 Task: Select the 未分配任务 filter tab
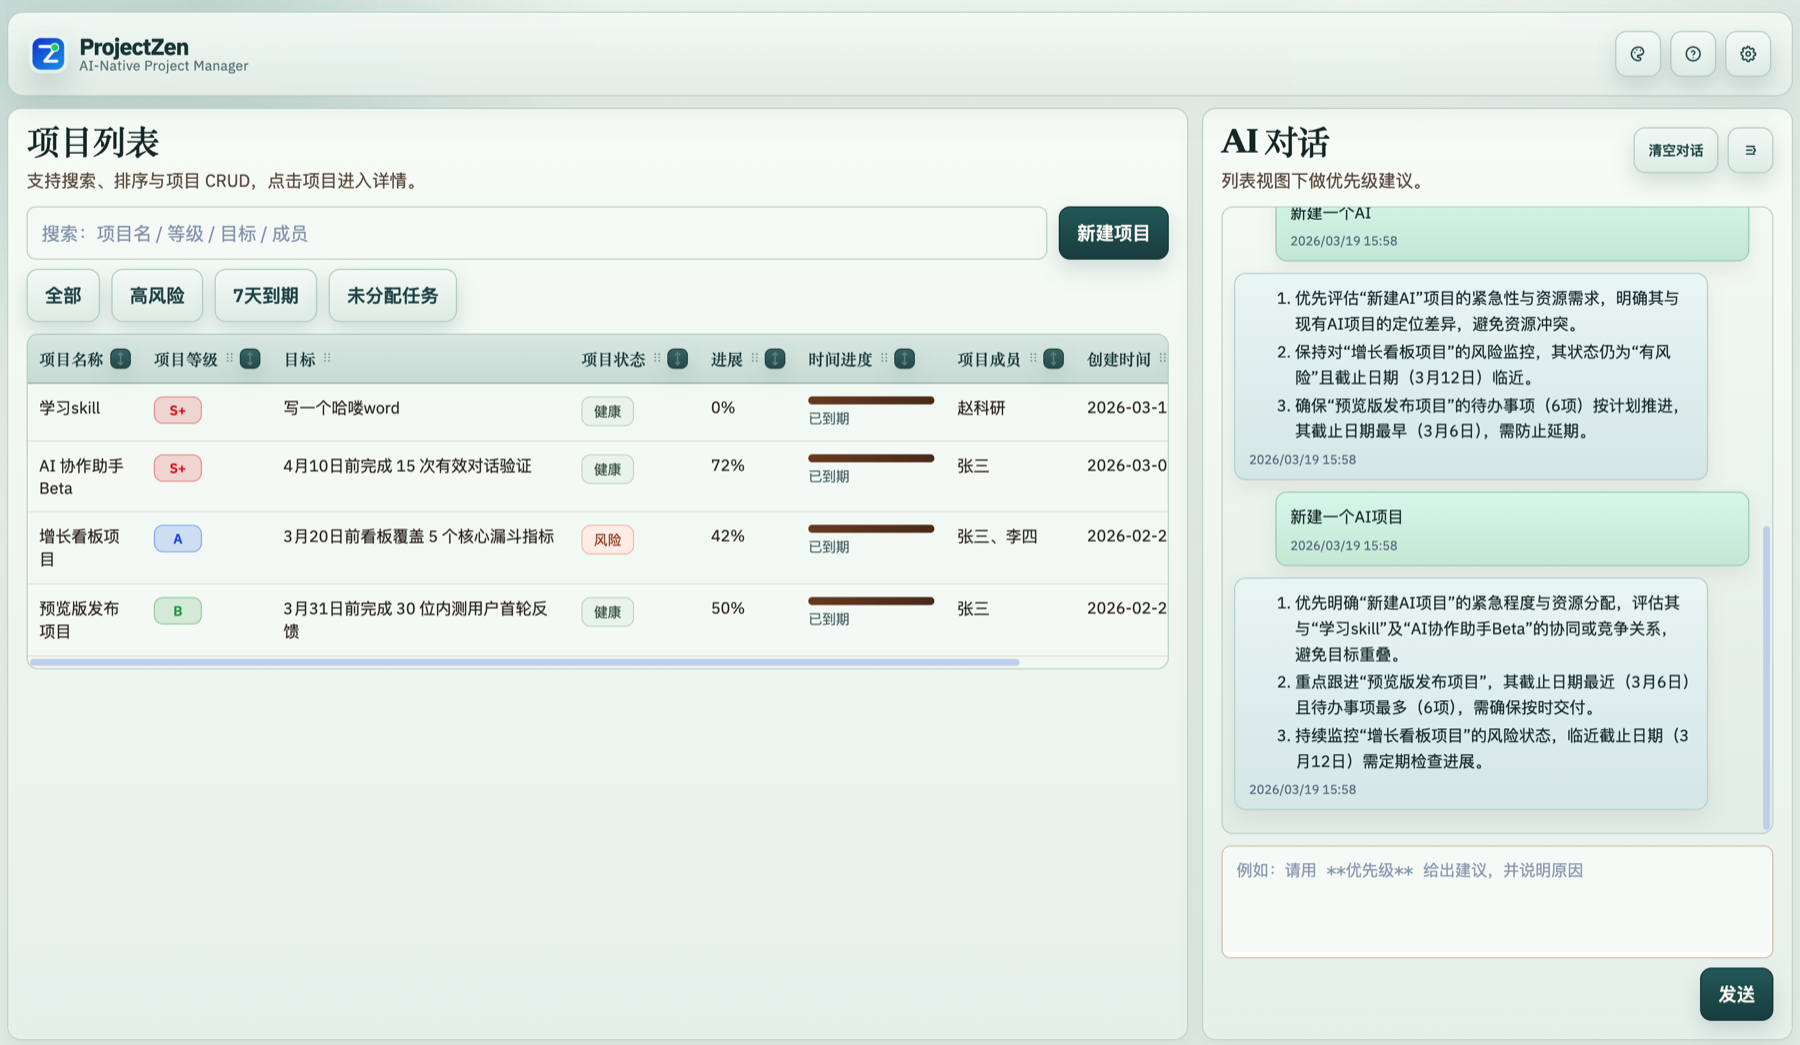point(392,295)
